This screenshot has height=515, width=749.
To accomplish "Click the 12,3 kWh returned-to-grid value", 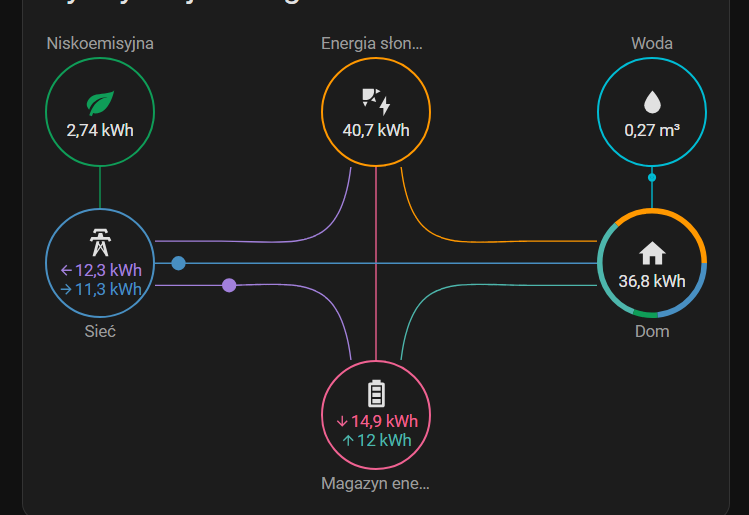I will [x=101, y=270].
